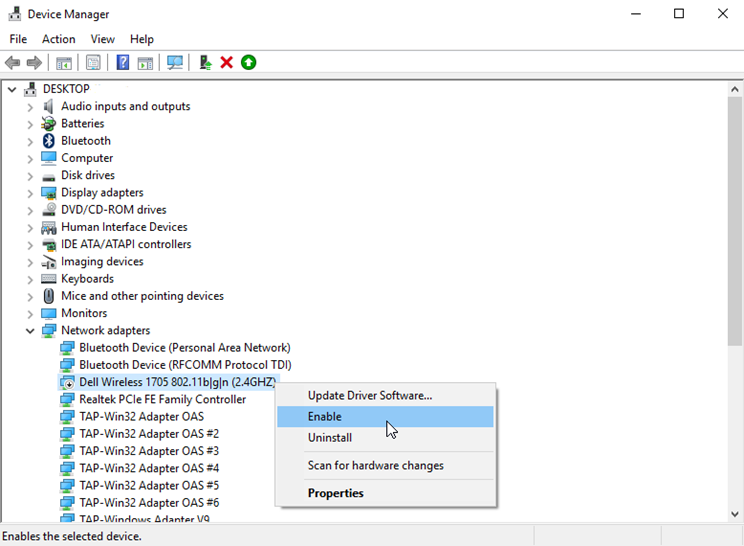The image size is (744, 546).
Task: Choose Enable in the context menu
Action: [x=385, y=416]
